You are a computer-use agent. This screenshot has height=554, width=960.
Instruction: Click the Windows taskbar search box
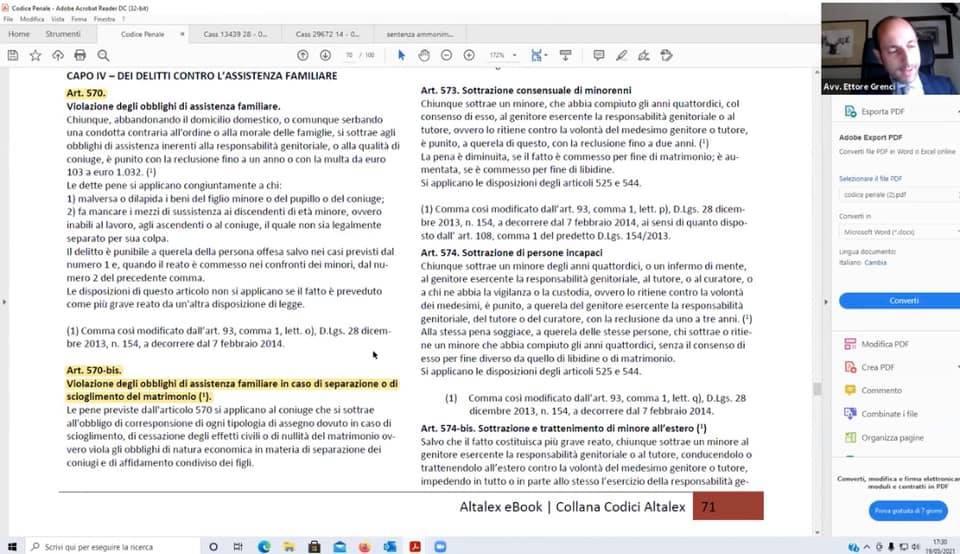(112, 547)
